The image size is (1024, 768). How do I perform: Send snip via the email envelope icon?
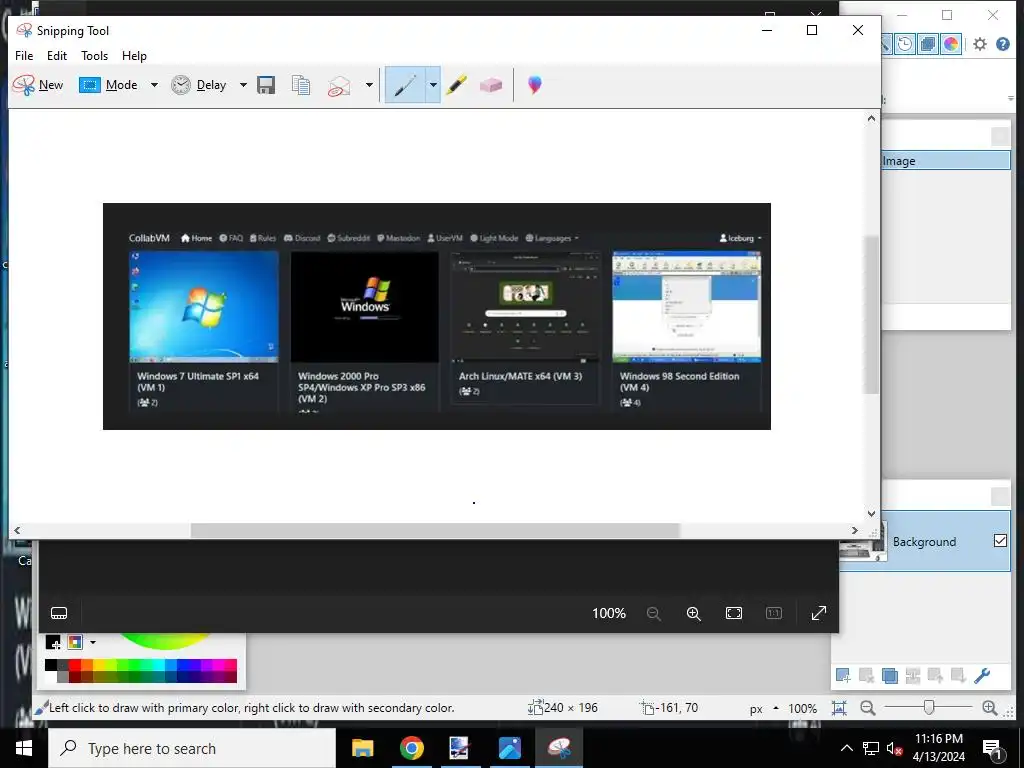[339, 86]
